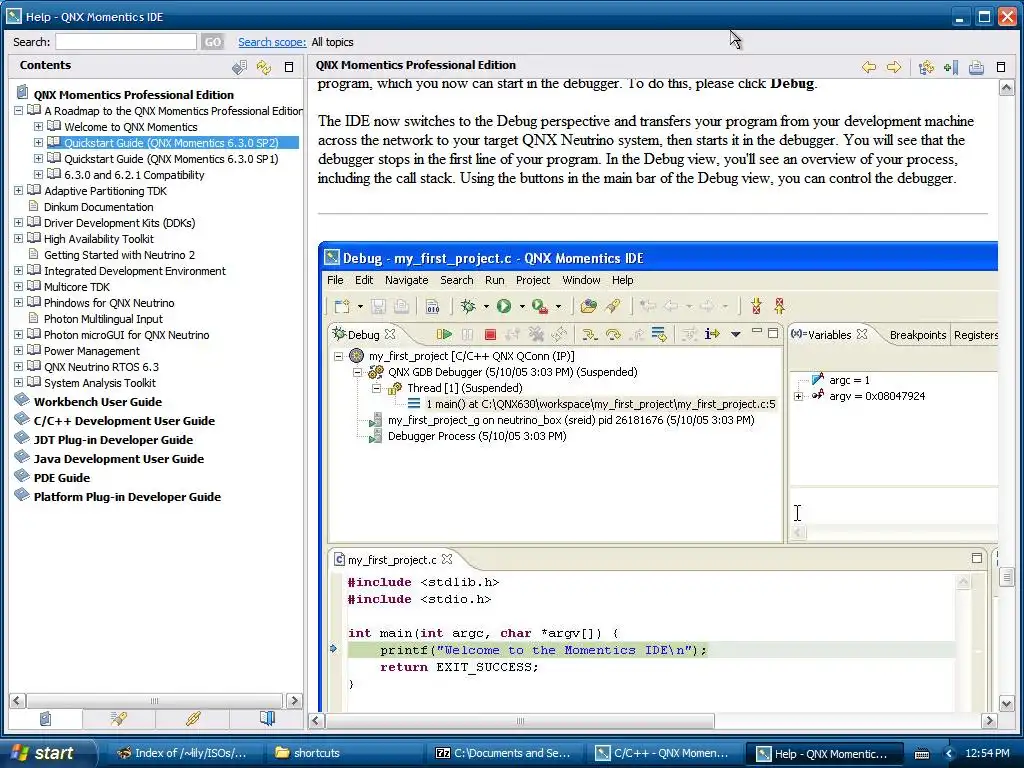The width and height of the screenshot is (1024, 768).
Task: Click Show in Table of Contents icon
Action: point(926,67)
